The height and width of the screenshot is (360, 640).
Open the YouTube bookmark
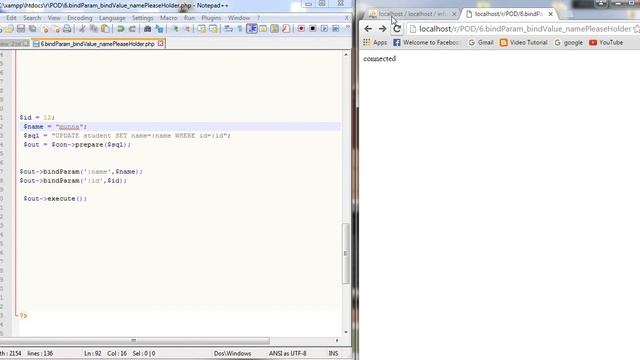click(606, 42)
